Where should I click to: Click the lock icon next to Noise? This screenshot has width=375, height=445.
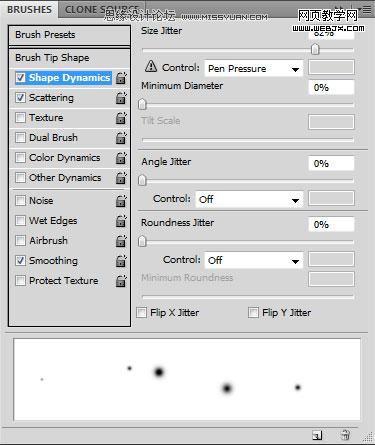[121, 201]
